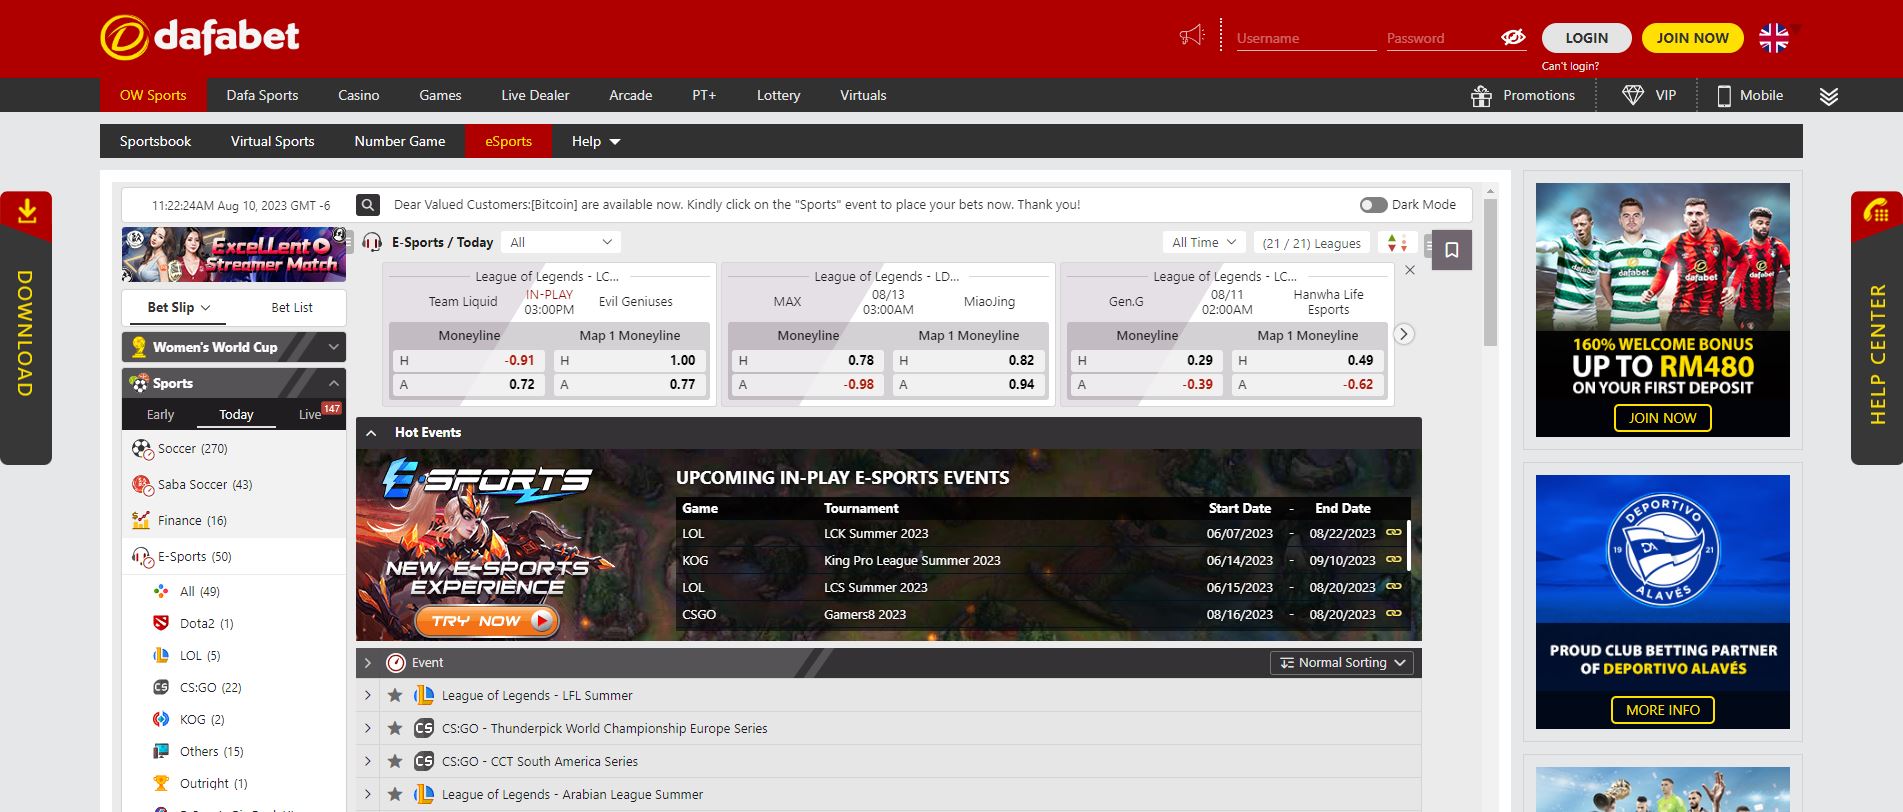The width and height of the screenshot is (1903, 812).
Task: Click the dafabet logo
Action: pyautogui.click(x=200, y=37)
